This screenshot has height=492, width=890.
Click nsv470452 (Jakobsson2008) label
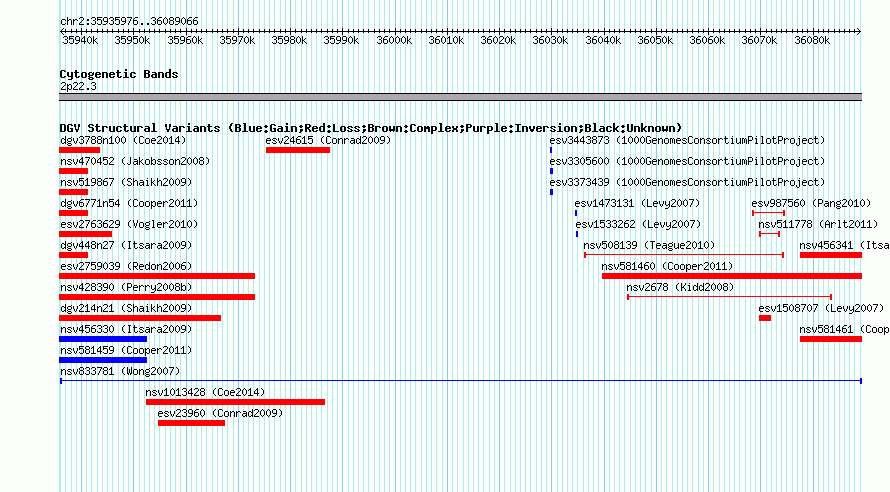pos(135,161)
